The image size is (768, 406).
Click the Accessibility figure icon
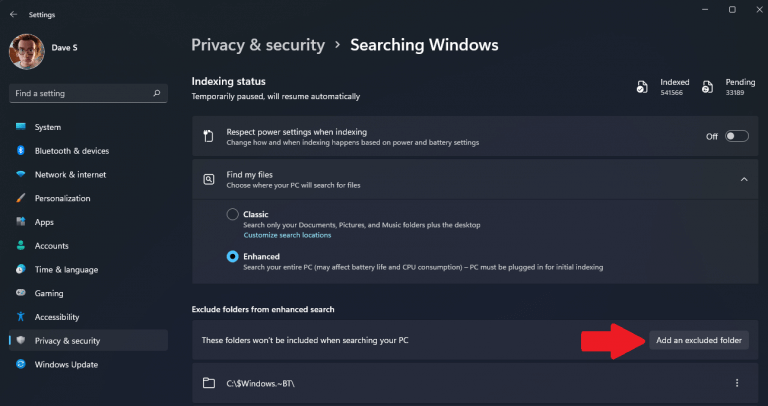point(21,316)
